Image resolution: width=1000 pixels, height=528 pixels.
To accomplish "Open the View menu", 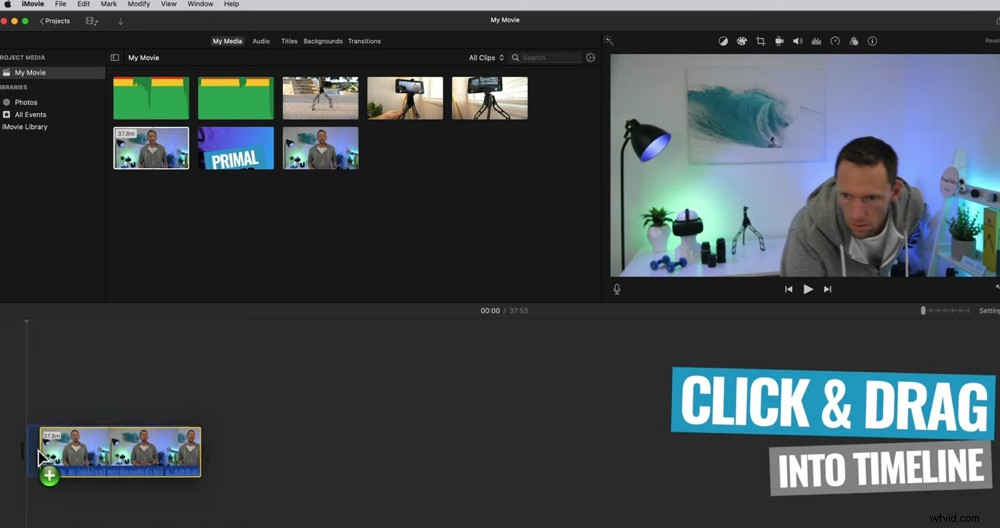I will click(168, 4).
